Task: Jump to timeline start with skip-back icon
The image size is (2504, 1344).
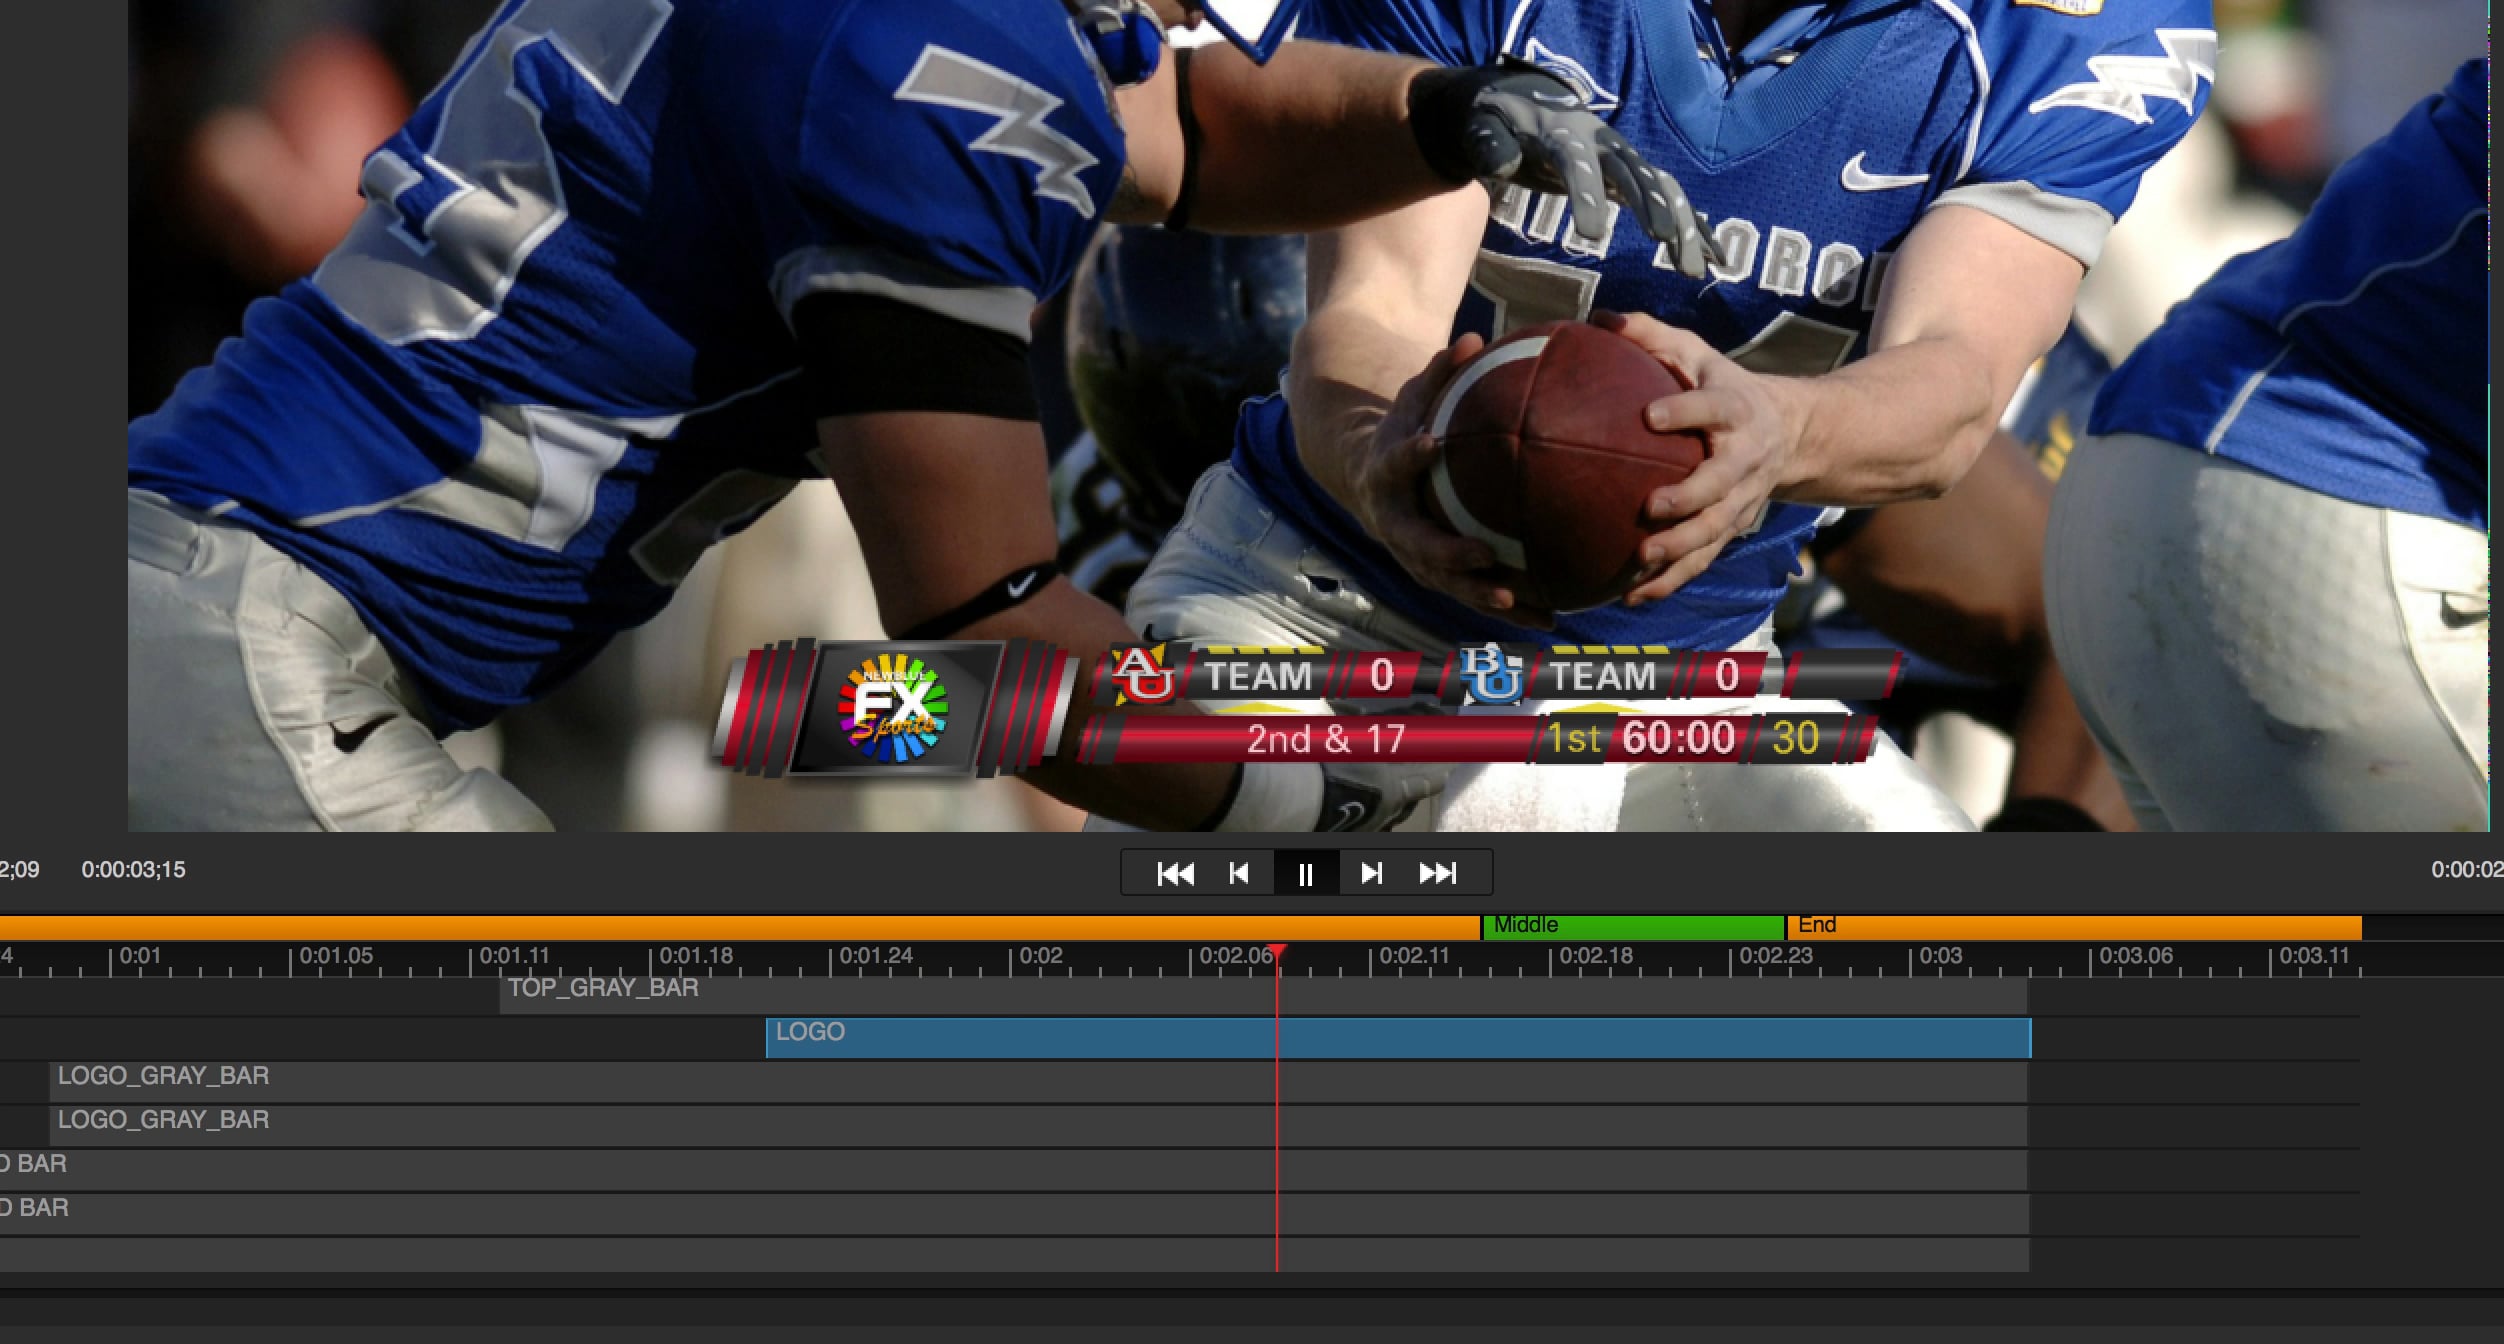Action: point(1176,873)
